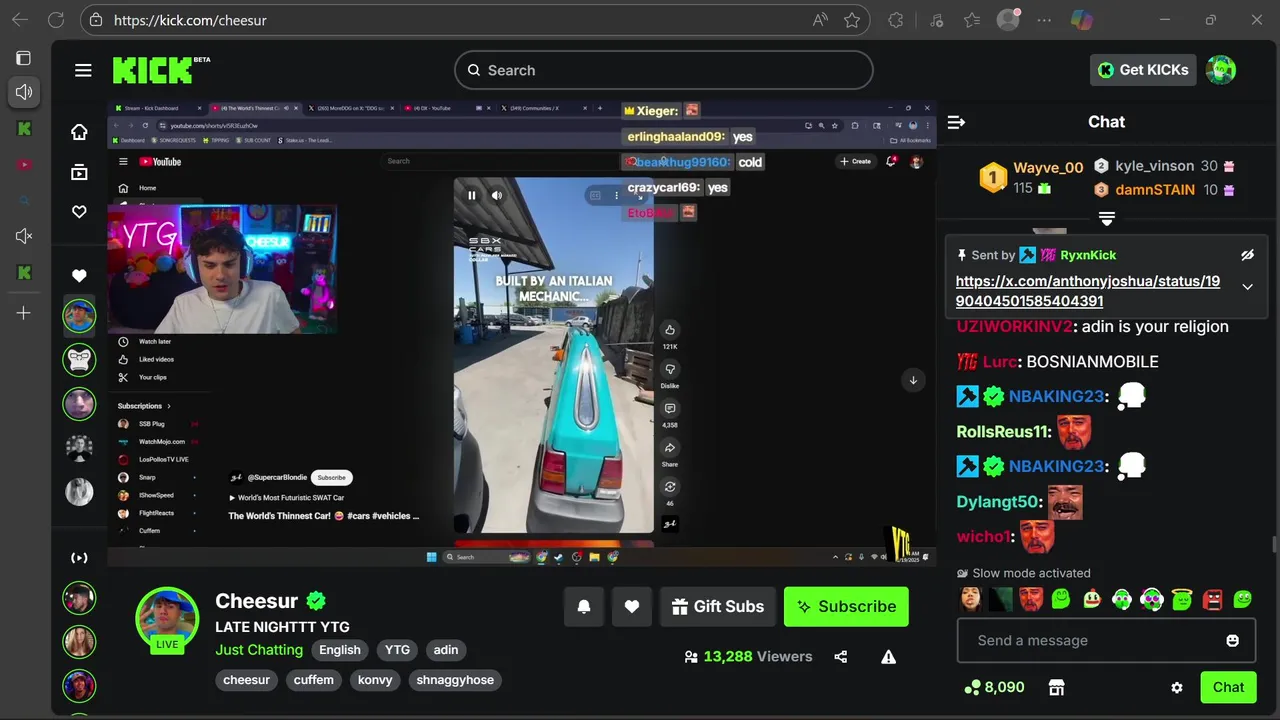Open Edge Copilot icon

pos(1081,20)
